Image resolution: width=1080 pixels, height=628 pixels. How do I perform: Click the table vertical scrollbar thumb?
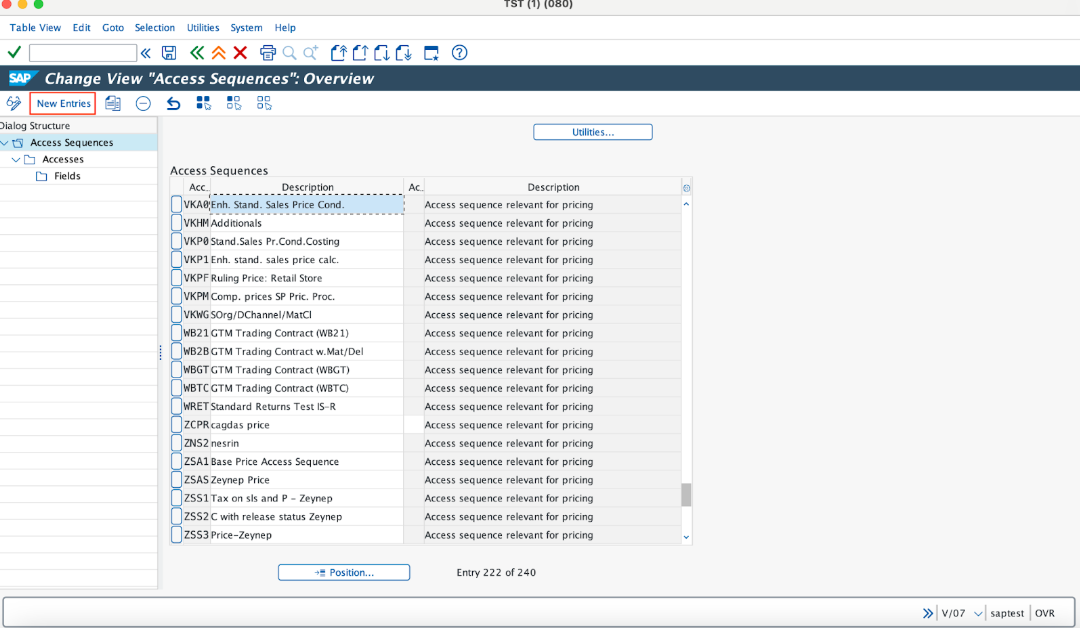[x=686, y=494]
